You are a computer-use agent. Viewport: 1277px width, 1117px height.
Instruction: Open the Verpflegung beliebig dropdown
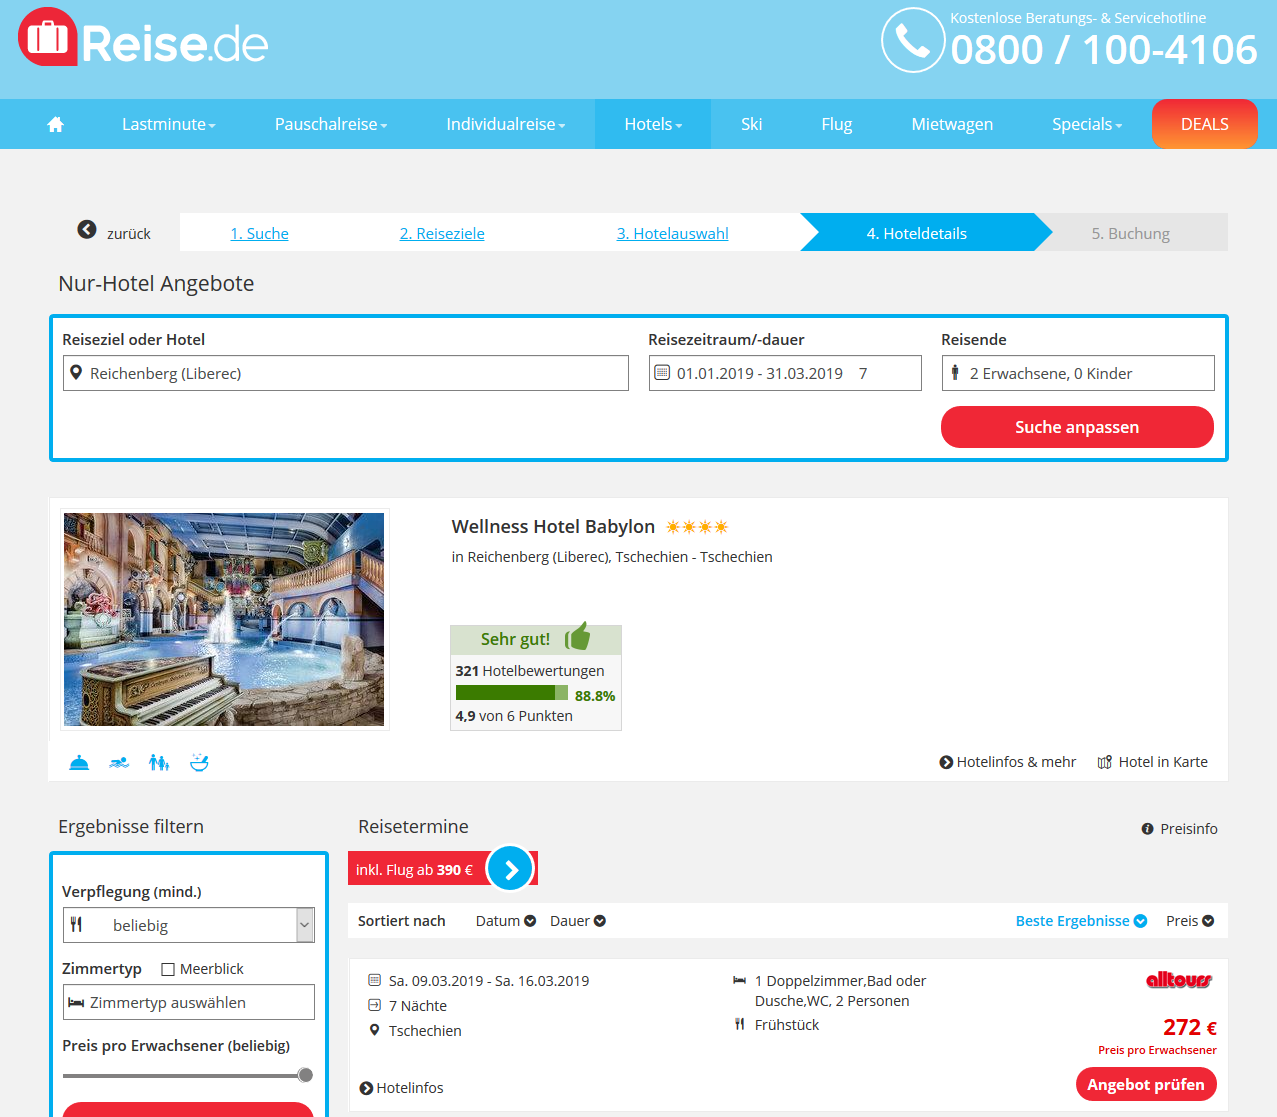click(189, 925)
